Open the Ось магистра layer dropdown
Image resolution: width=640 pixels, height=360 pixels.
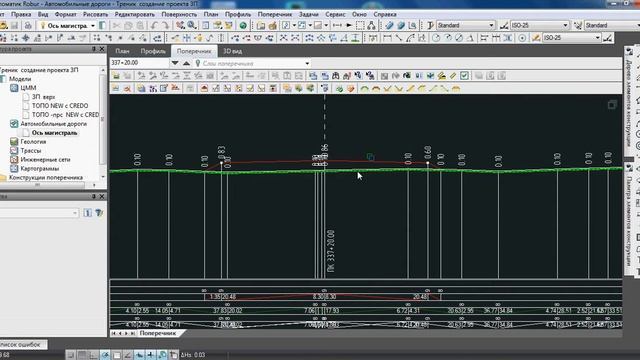coord(93,26)
